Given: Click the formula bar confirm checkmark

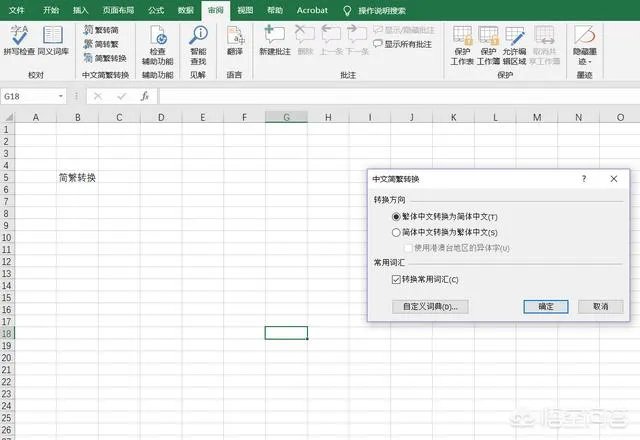Looking at the screenshot, I should coord(121,96).
